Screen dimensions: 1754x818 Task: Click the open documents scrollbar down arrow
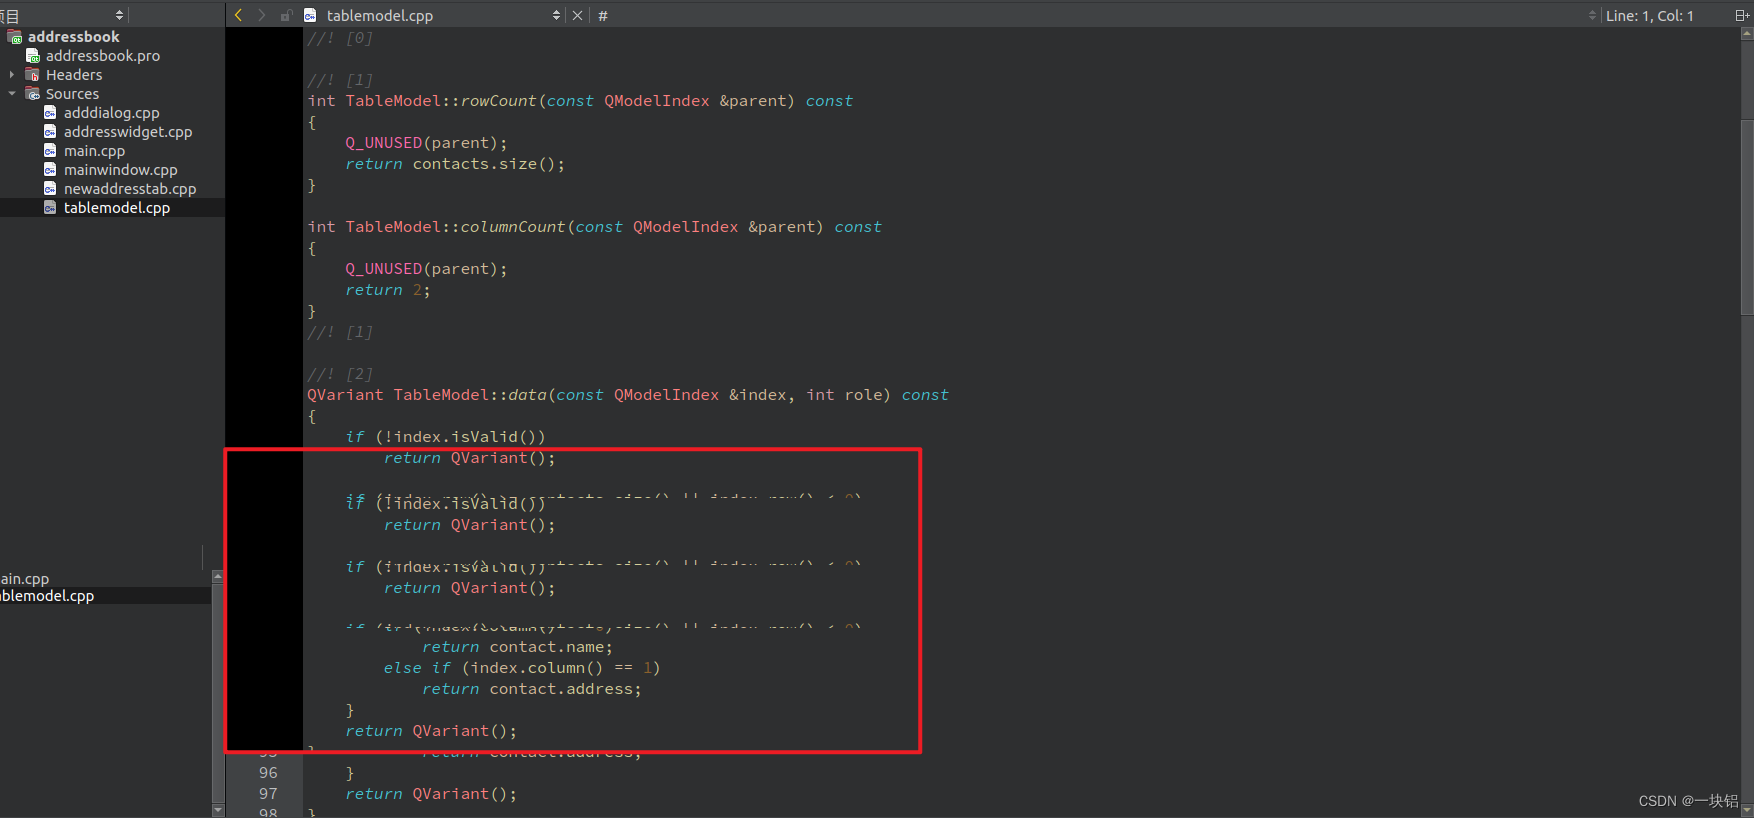tap(217, 810)
